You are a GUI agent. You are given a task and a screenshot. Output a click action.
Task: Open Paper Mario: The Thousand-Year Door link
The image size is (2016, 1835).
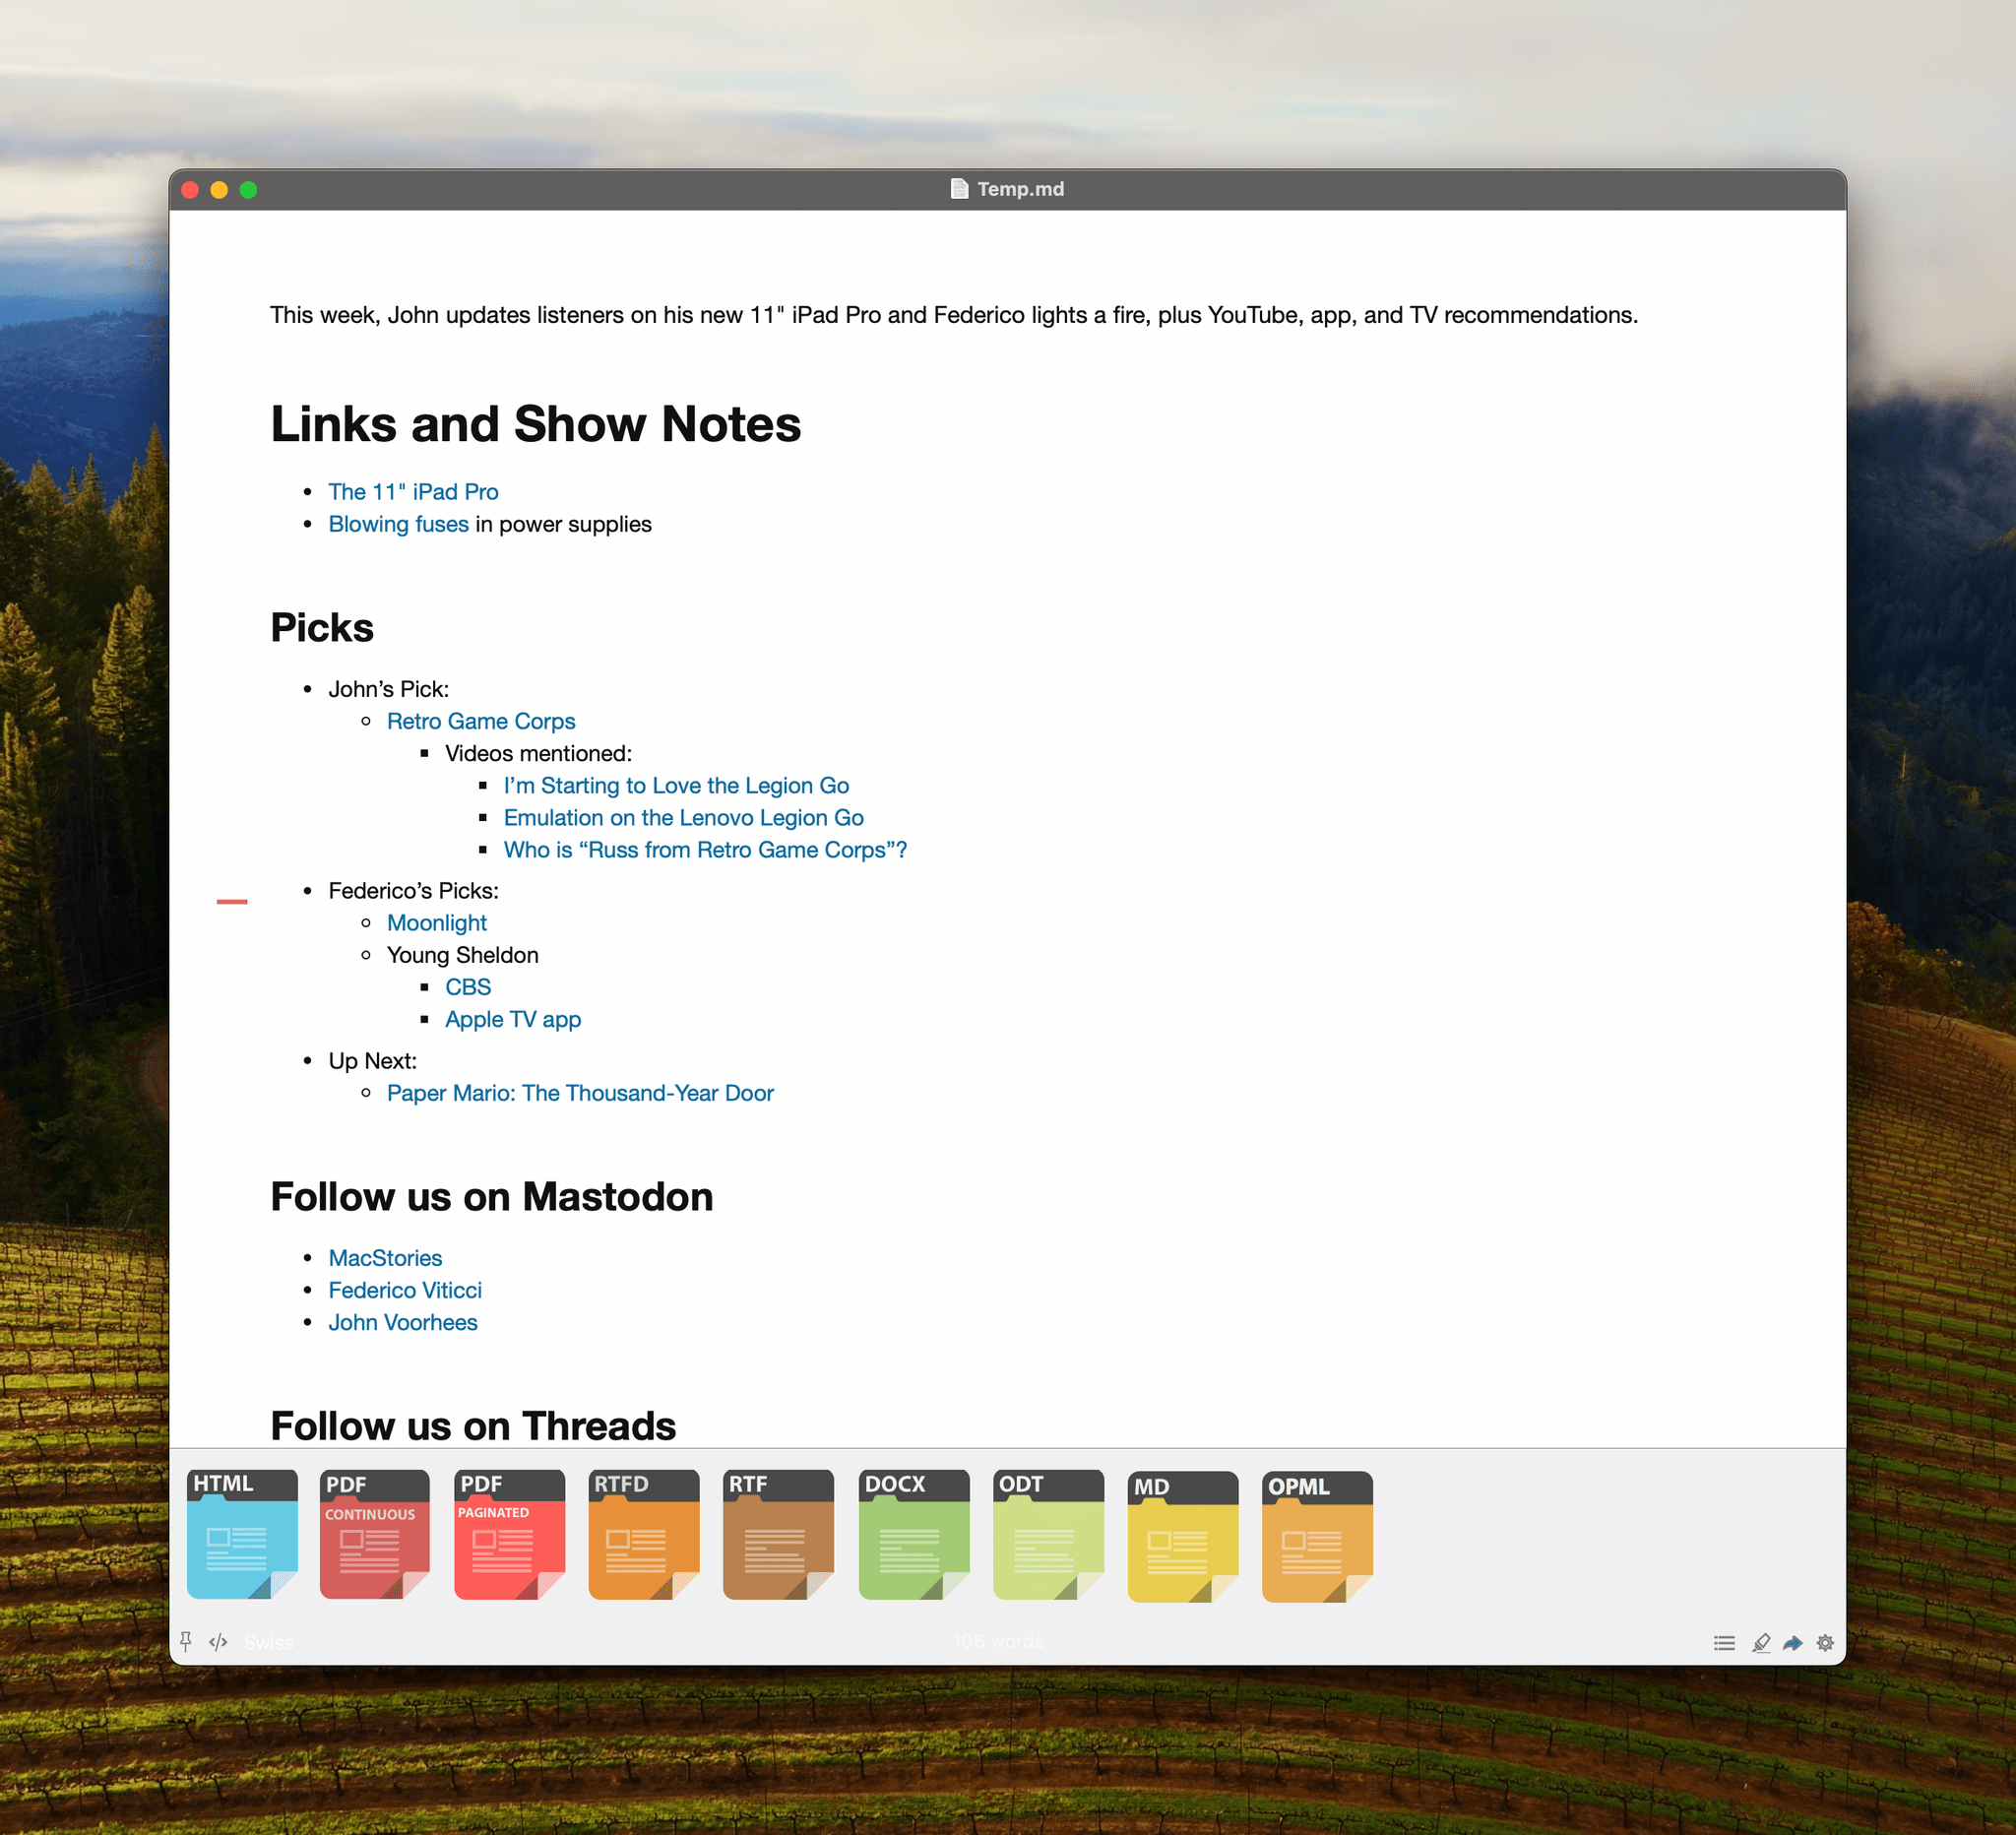(x=580, y=1093)
